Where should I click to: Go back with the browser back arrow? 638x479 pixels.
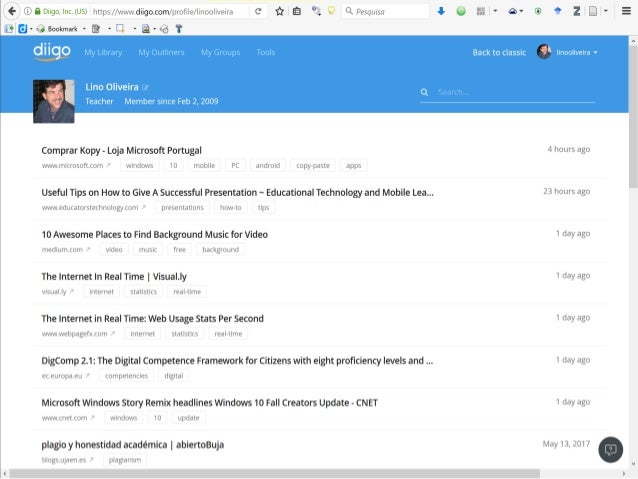tap(12, 11)
